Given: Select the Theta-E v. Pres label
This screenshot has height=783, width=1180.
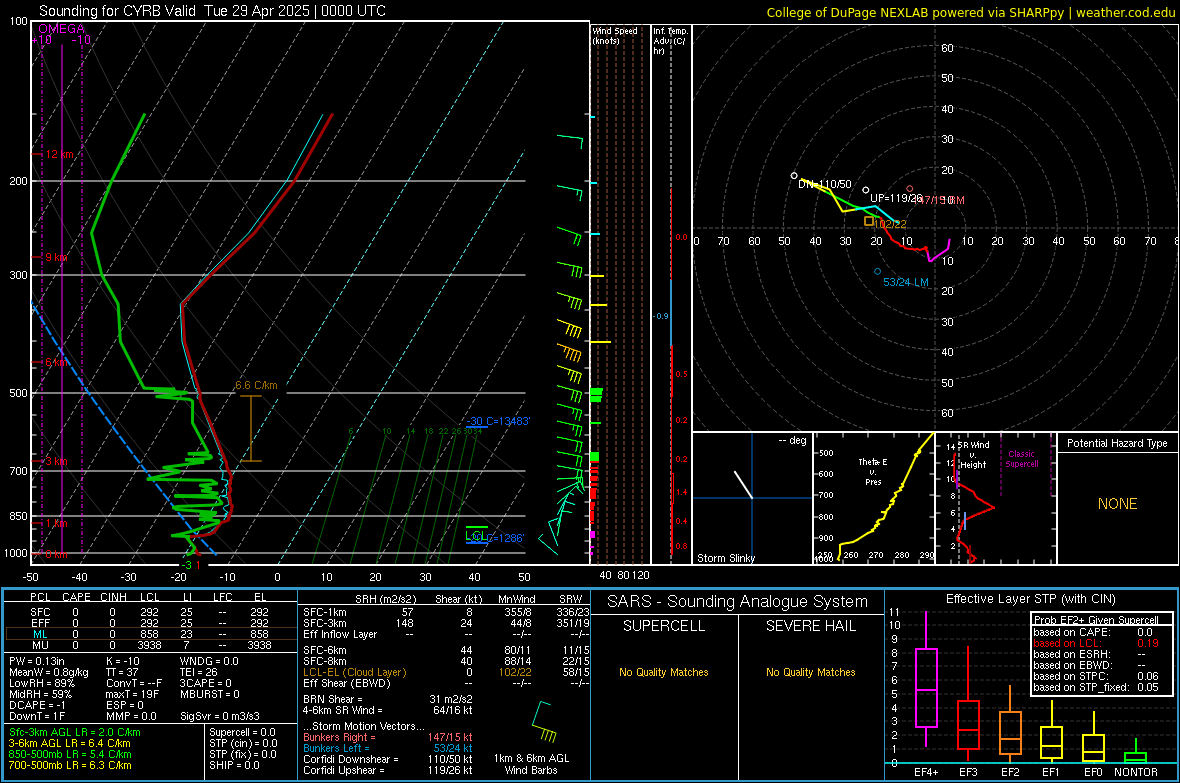Looking at the screenshot, I should 873,472.
